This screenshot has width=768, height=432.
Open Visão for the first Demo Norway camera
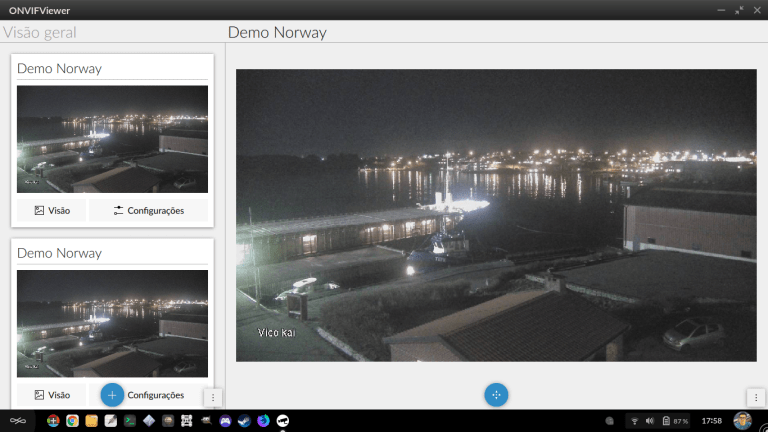pyautogui.click(x=52, y=210)
